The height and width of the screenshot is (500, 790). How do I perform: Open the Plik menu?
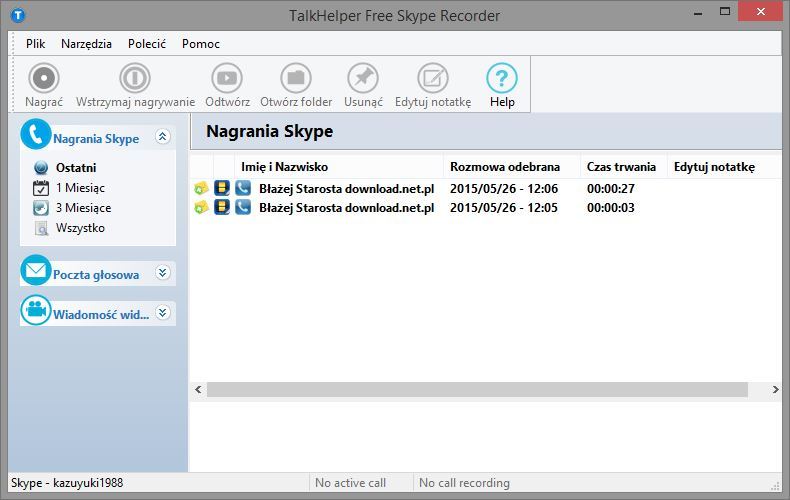click(35, 44)
